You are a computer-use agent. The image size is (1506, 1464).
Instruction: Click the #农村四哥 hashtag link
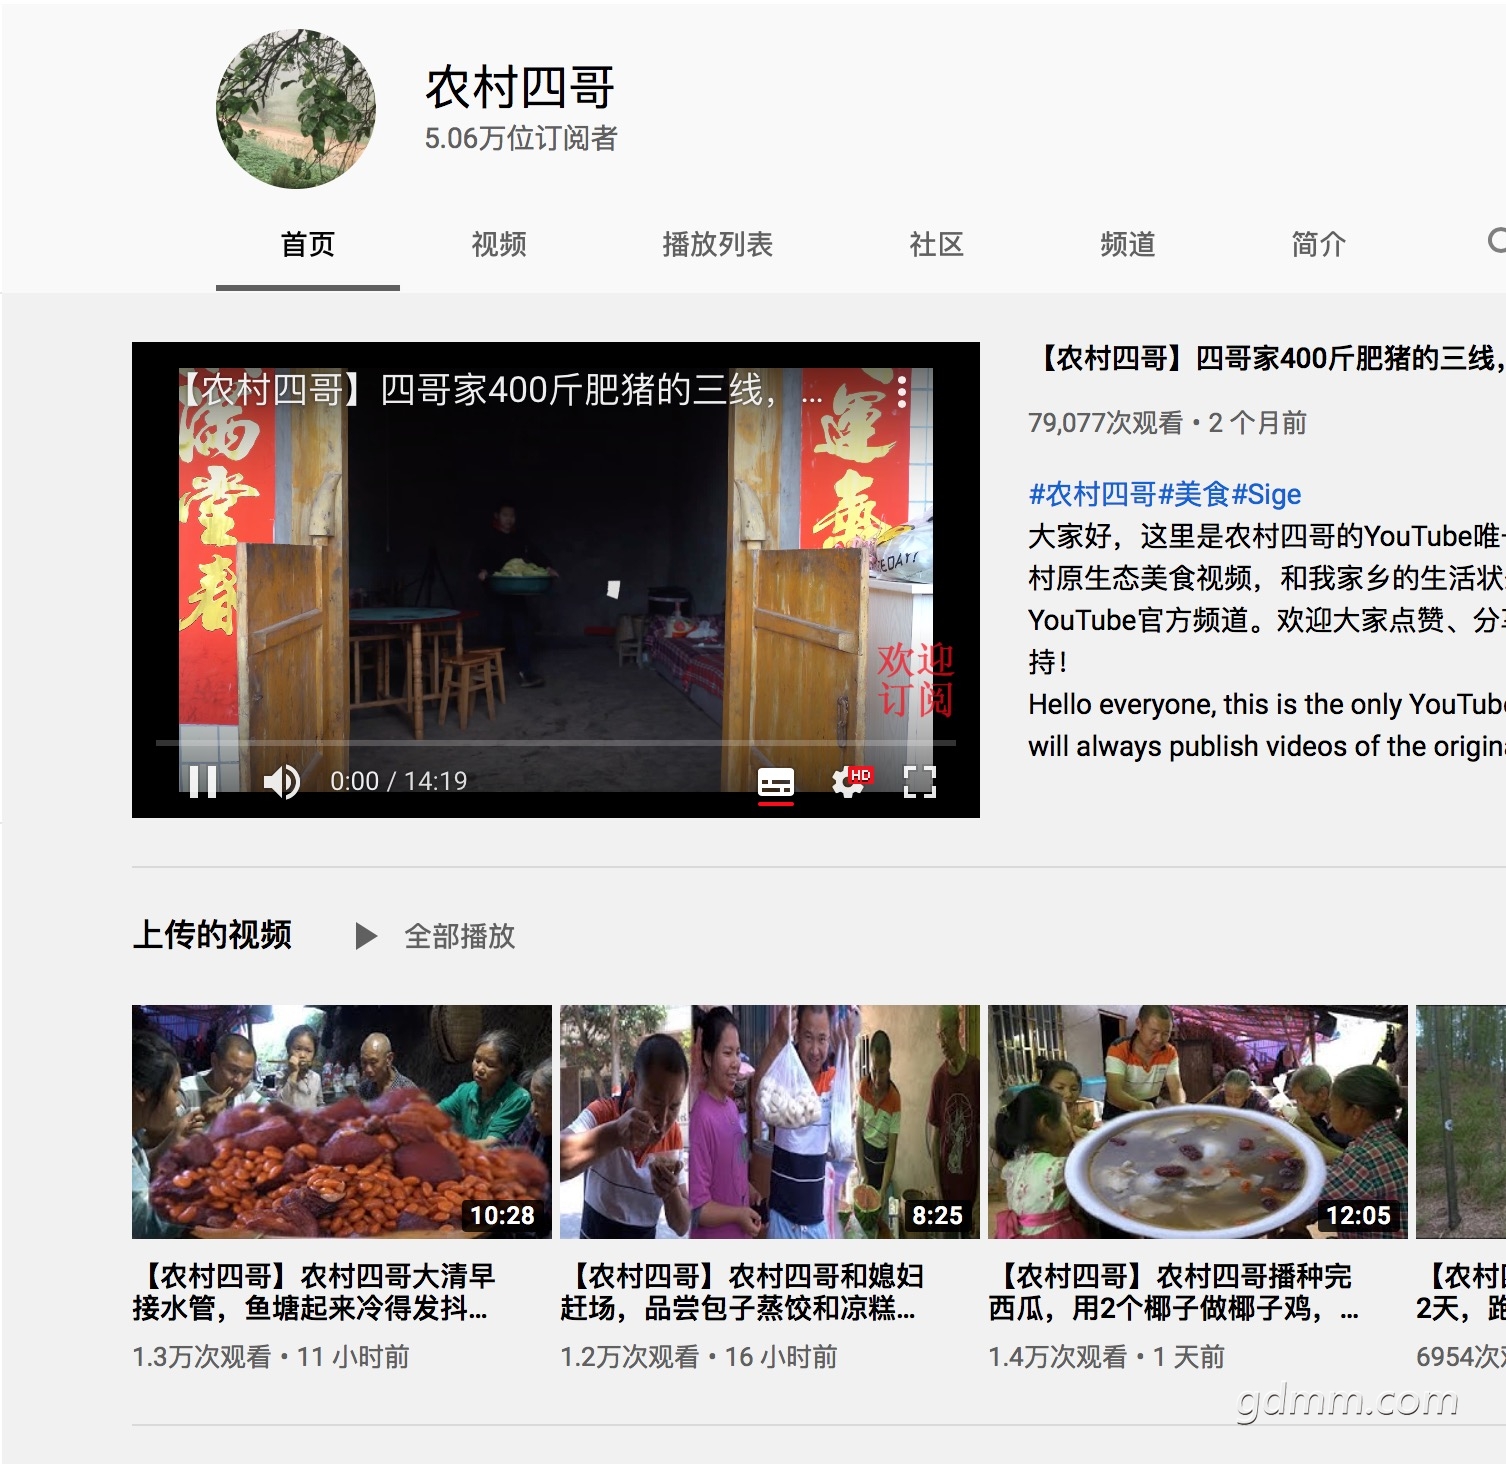(1092, 494)
